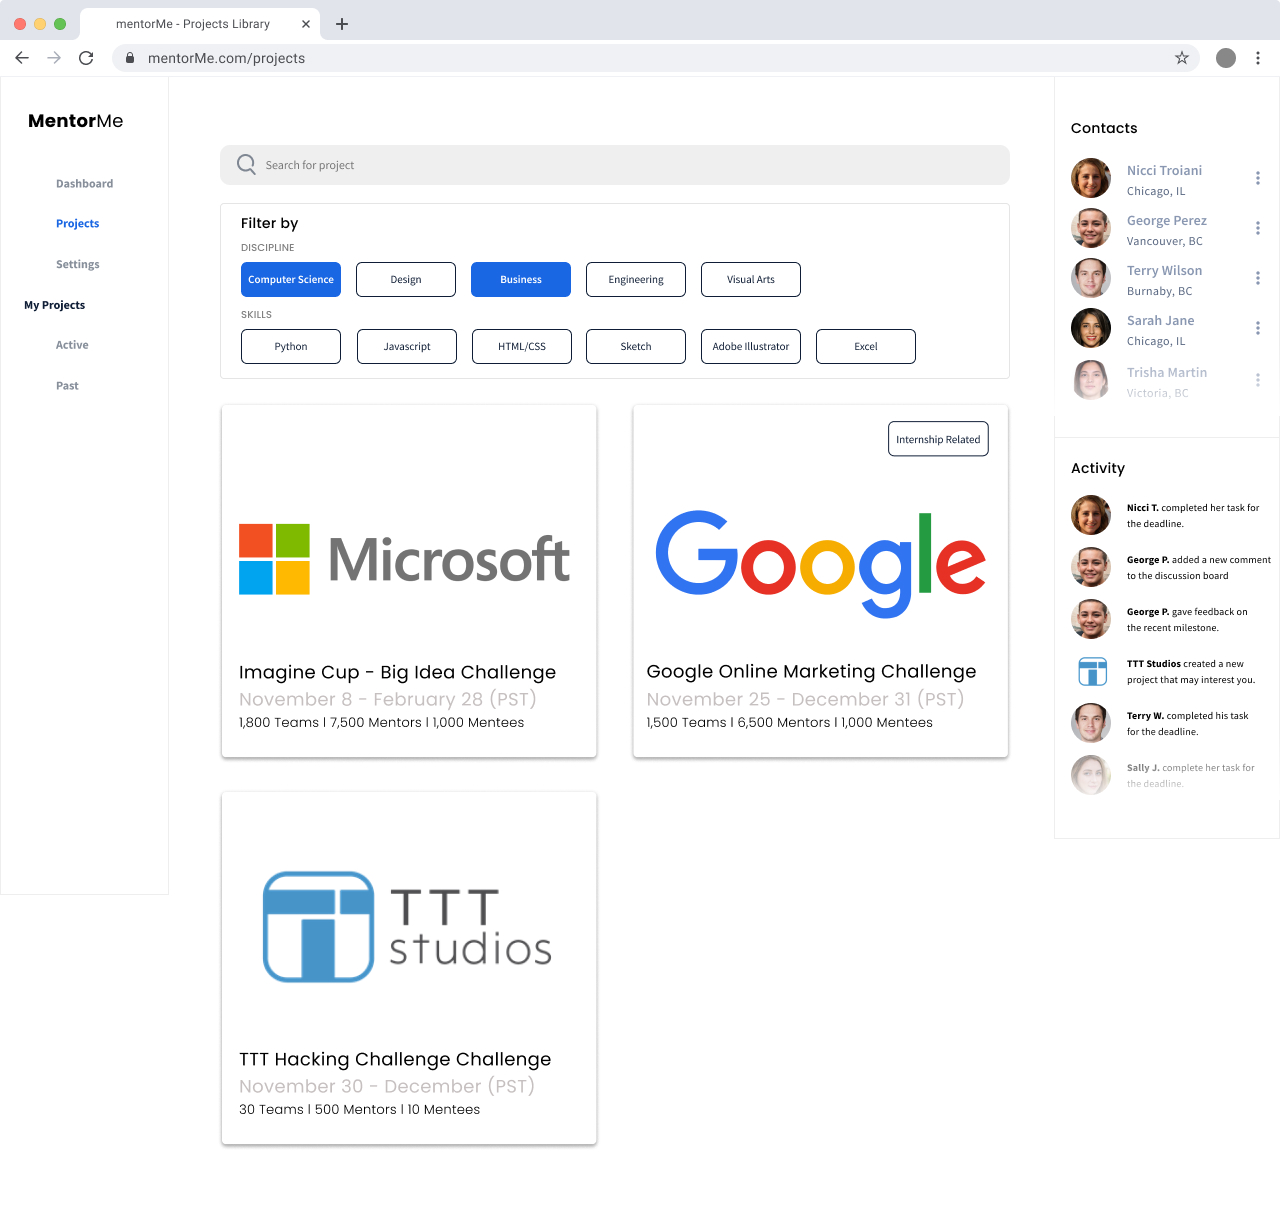Click George Perez's contact avatar
The width and height of the screenshot is (1280, 1216).
click(1091, 228)
